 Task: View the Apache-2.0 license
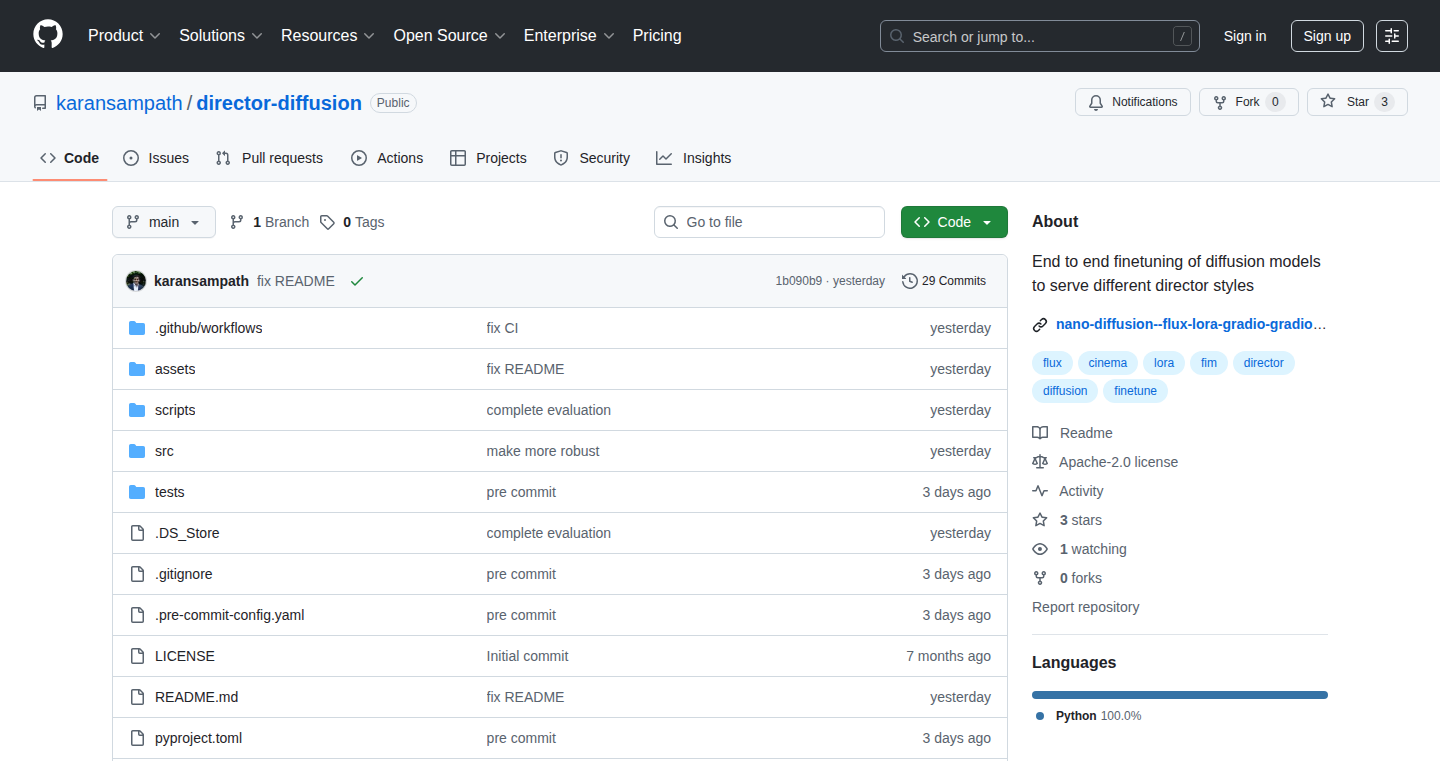pos(1105,462)
